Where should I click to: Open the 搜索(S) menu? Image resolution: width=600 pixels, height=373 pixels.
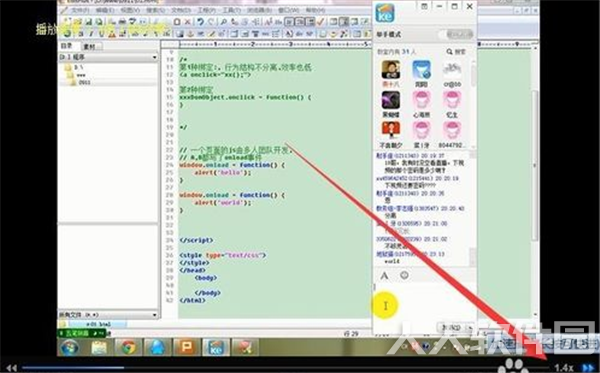click(155, 10)
